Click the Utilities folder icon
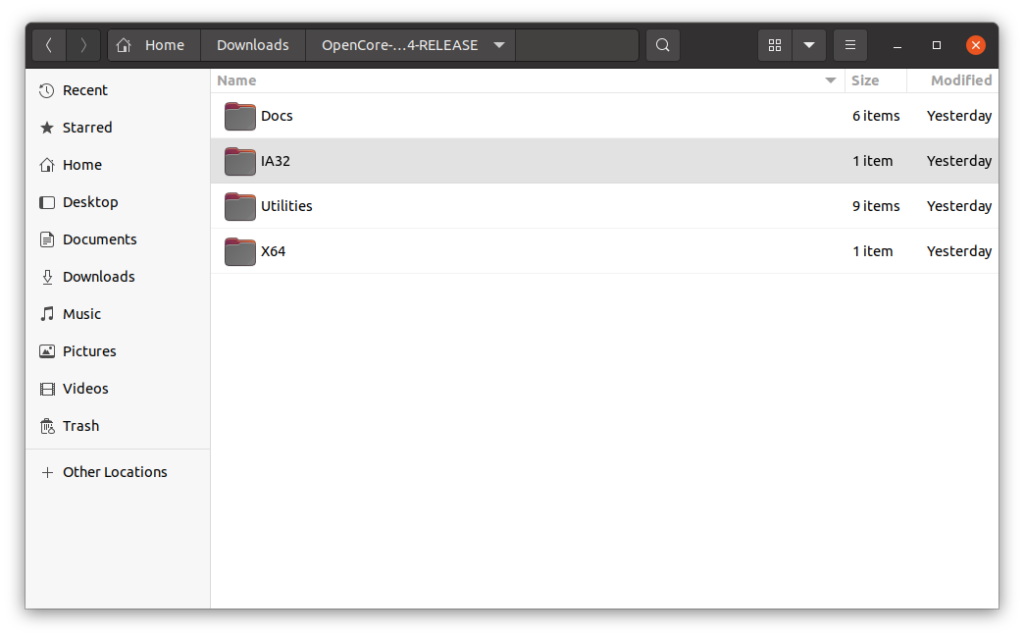 [x=240, y=206]
